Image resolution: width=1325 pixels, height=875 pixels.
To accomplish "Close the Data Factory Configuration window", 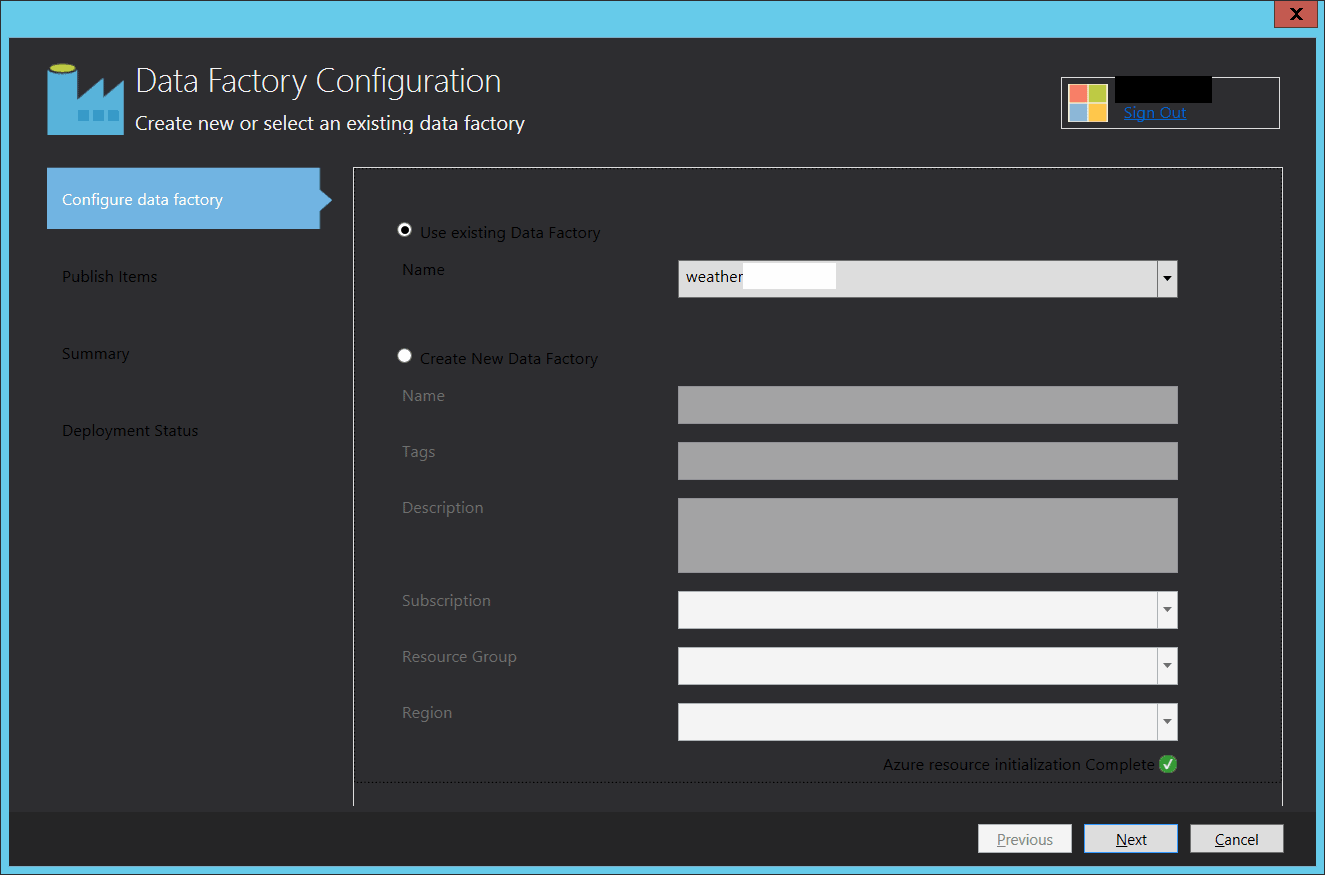I will 1296,14.
